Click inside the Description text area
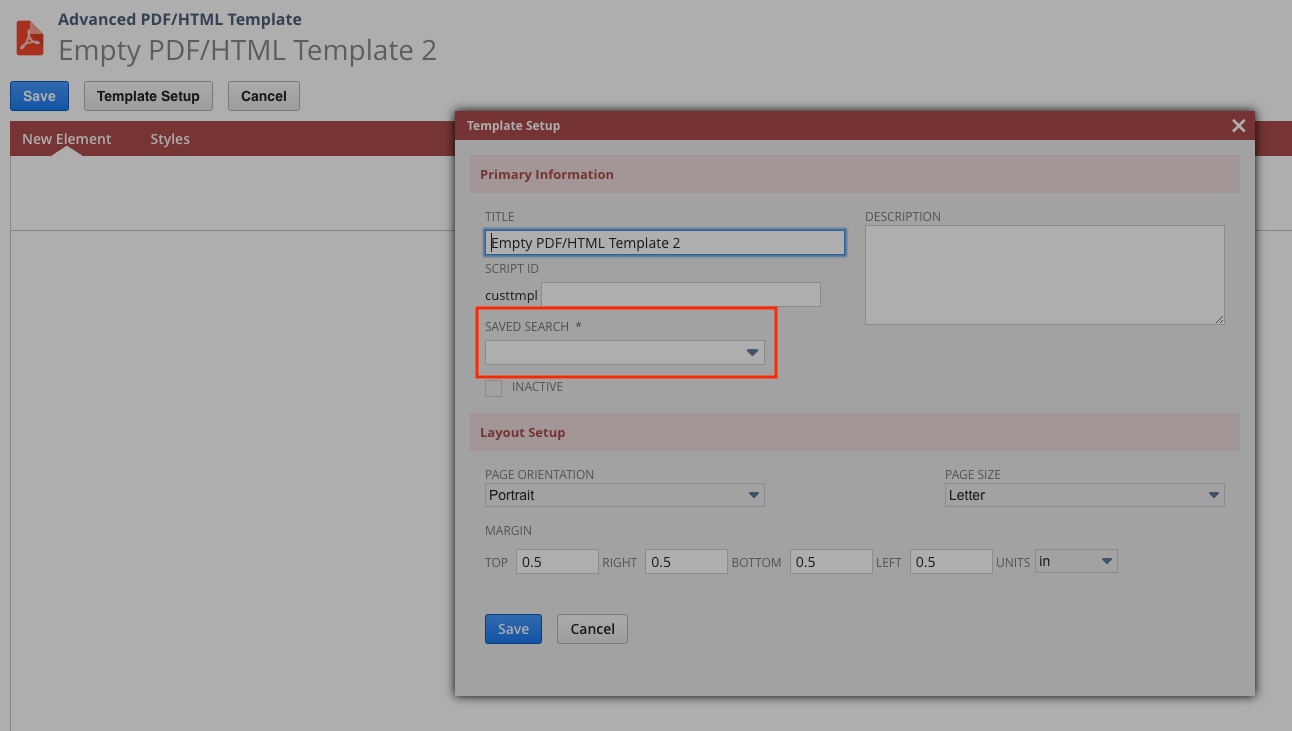The width and height of the screenshot is (1292, 731). coord(1044,275)
